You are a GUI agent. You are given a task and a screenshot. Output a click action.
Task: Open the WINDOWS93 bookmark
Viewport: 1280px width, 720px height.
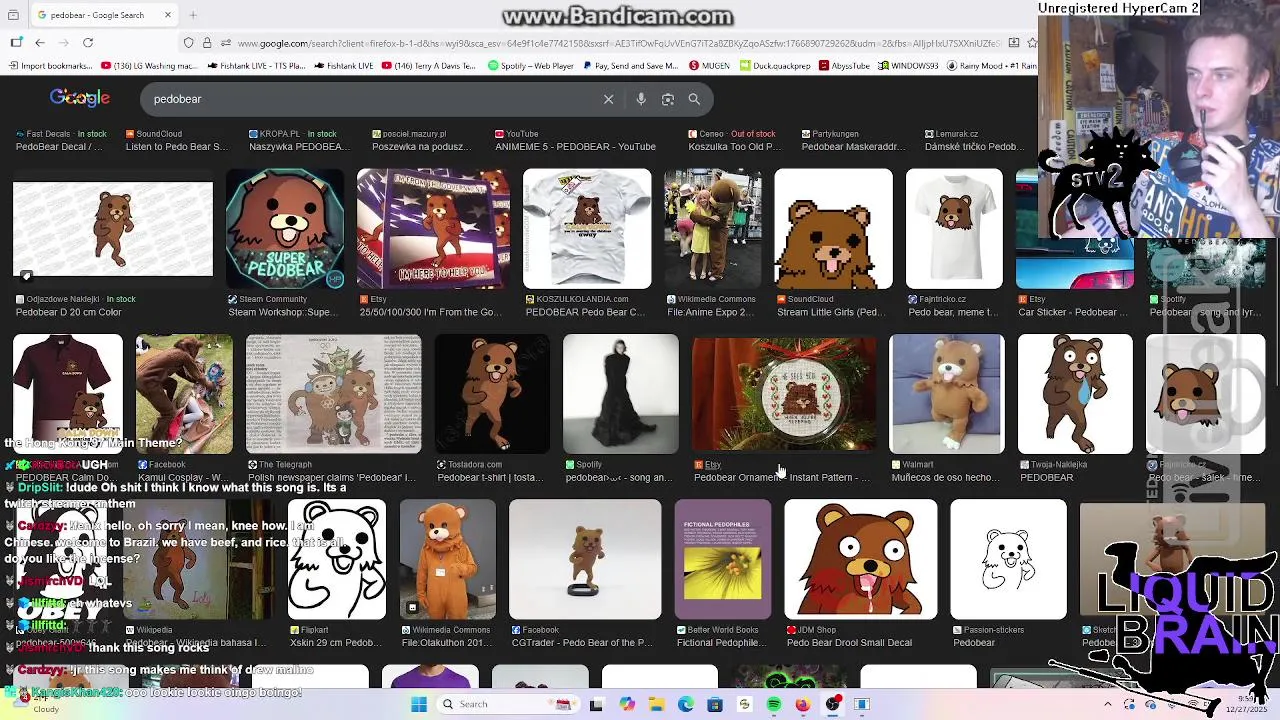(x=909, y=66)
